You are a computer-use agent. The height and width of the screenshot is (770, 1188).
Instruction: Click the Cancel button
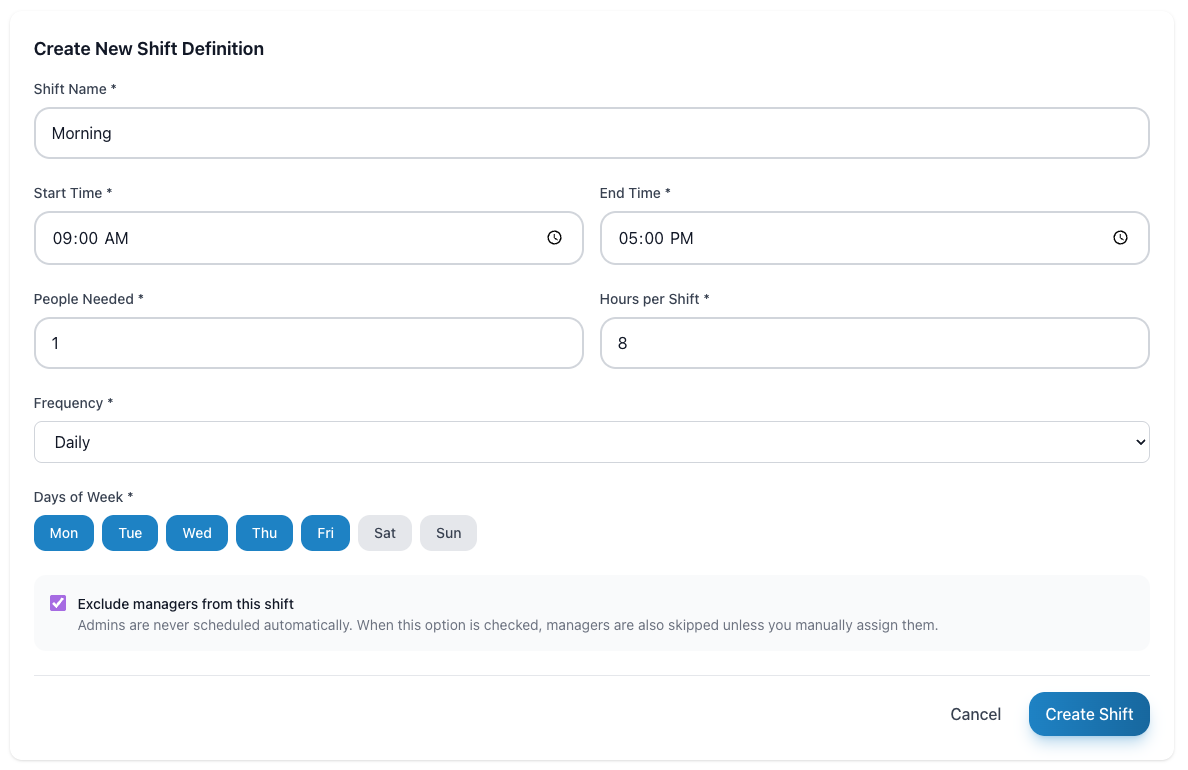[975, 714]
